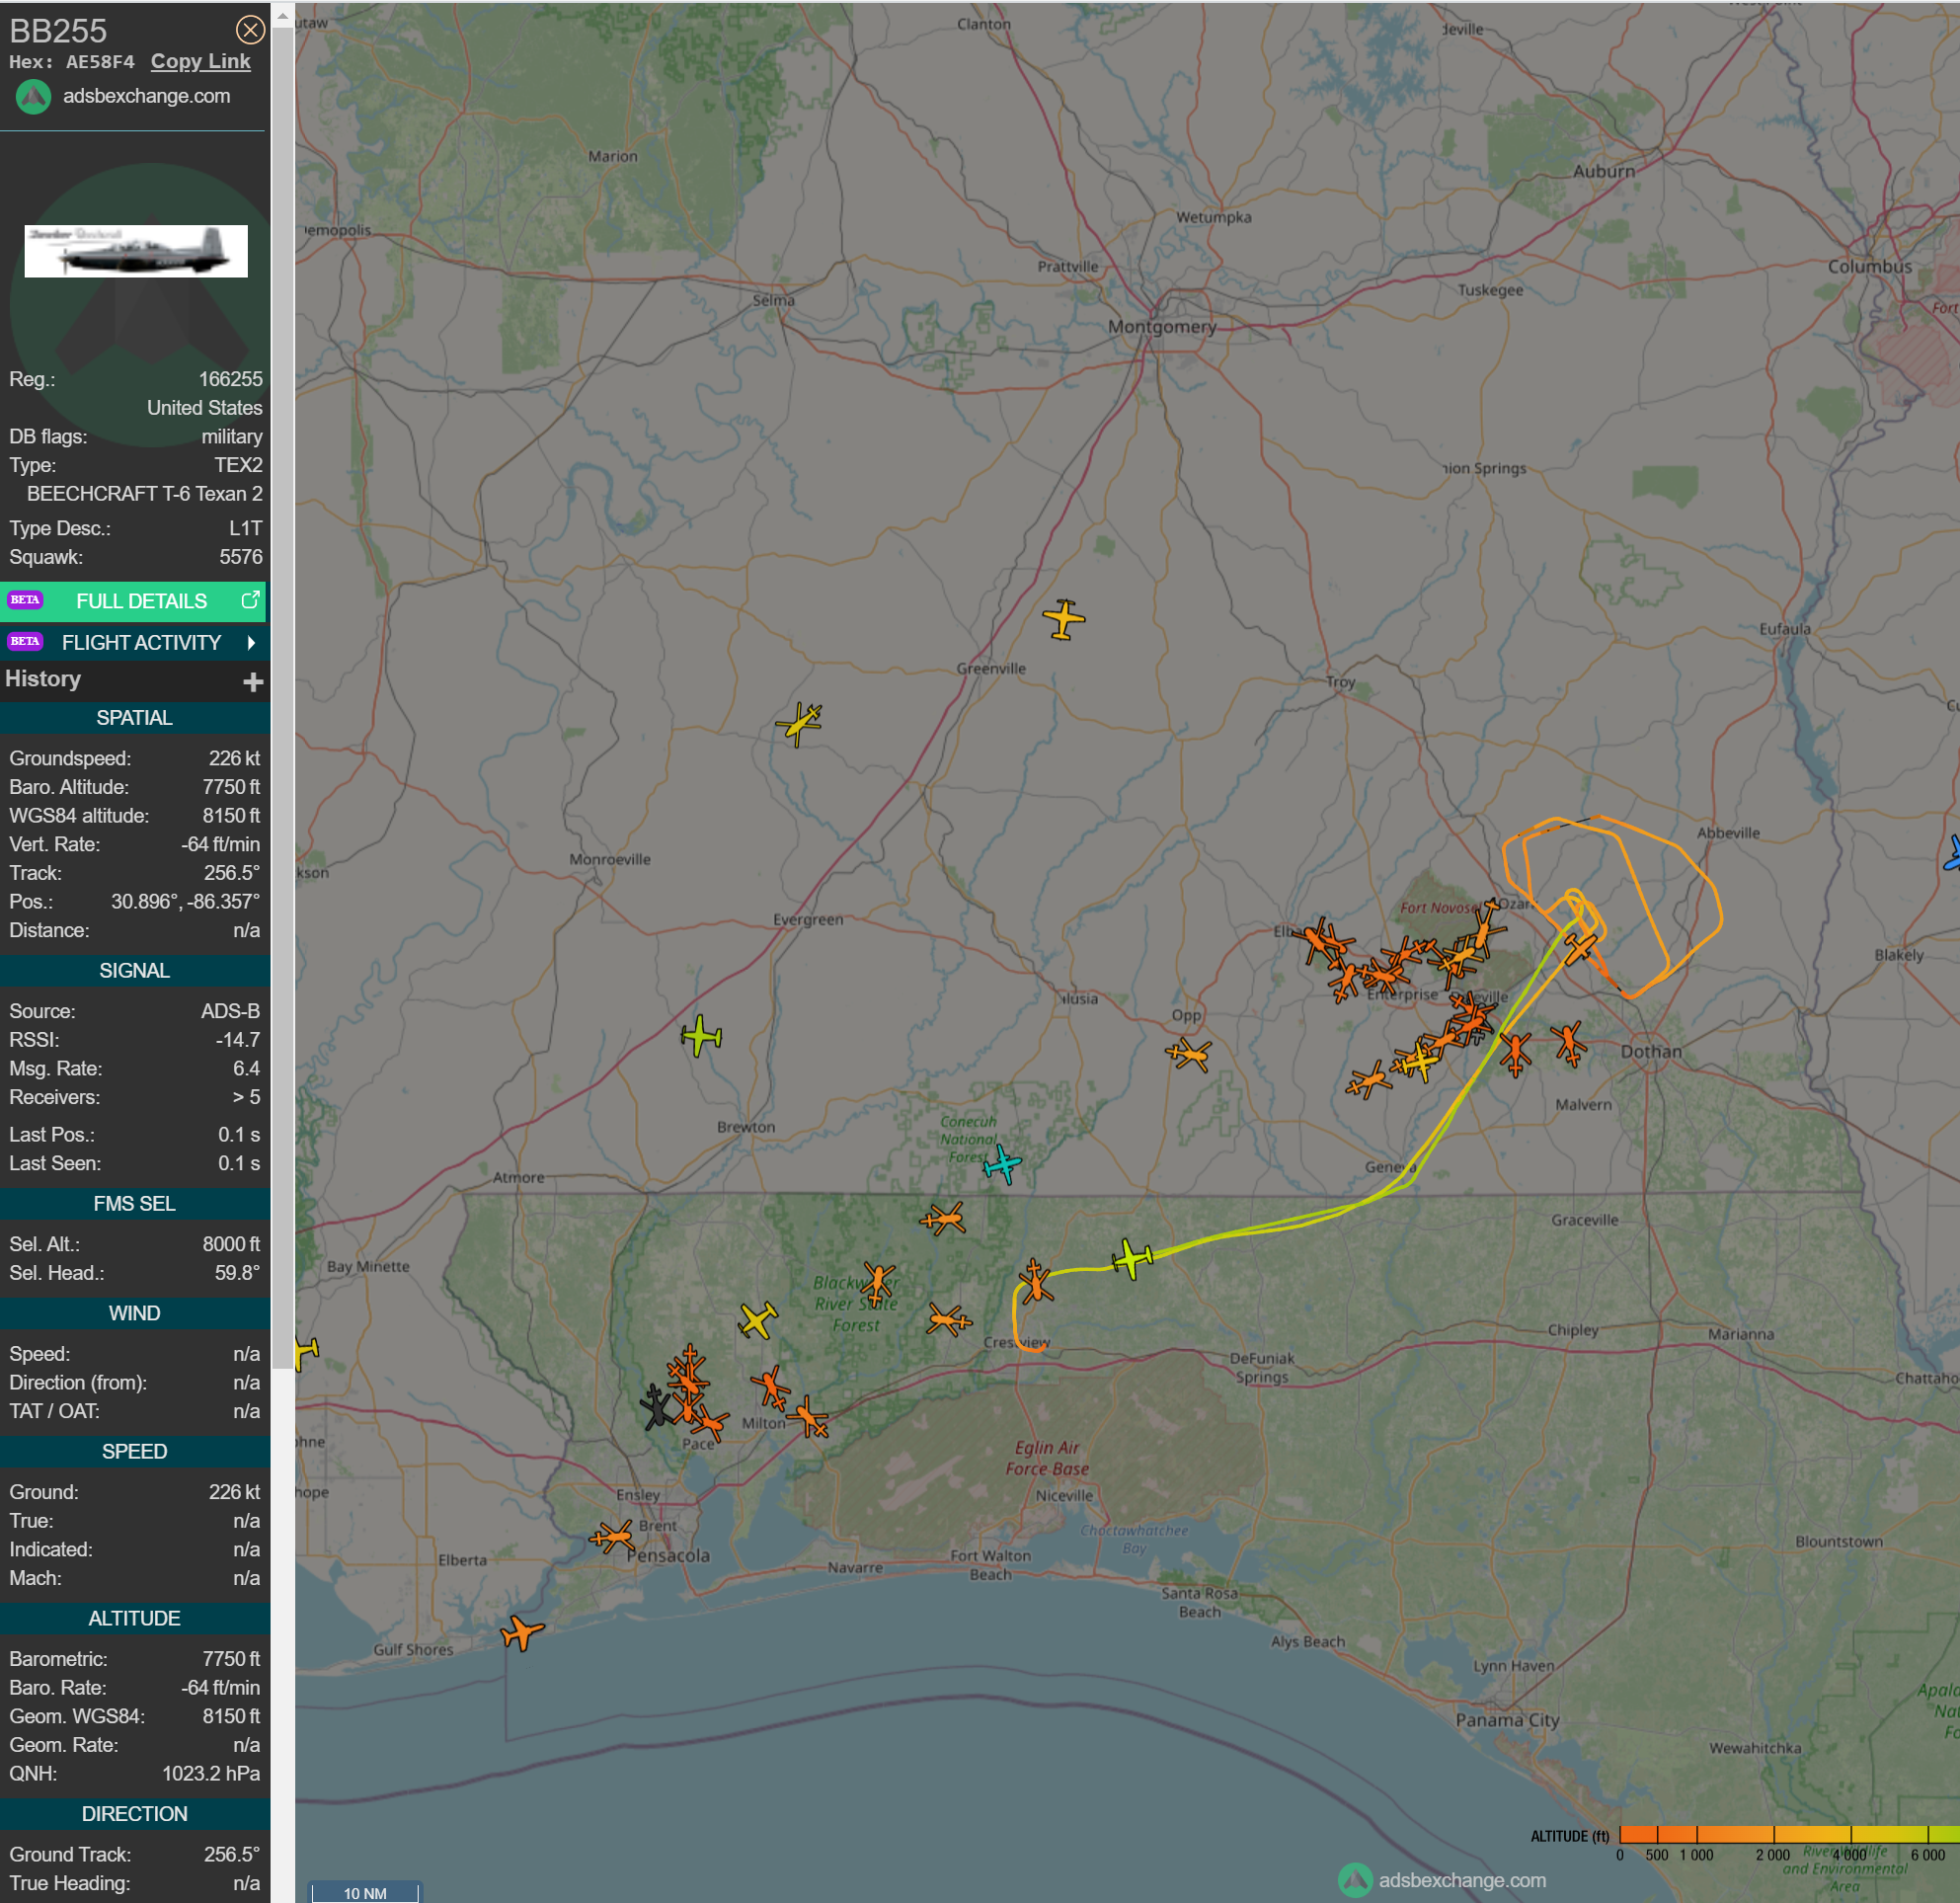The image size is (1960, 1903).
Task: Click the FMS SEL section header
Action: tap(134, 1204)
